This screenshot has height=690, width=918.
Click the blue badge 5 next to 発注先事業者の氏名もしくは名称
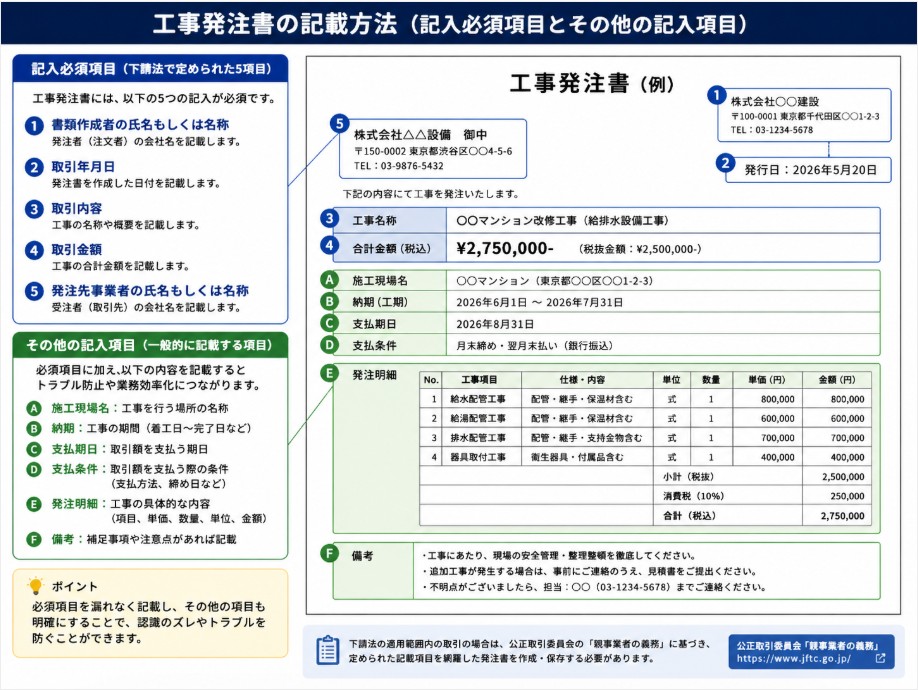click(x=34, y=291)
